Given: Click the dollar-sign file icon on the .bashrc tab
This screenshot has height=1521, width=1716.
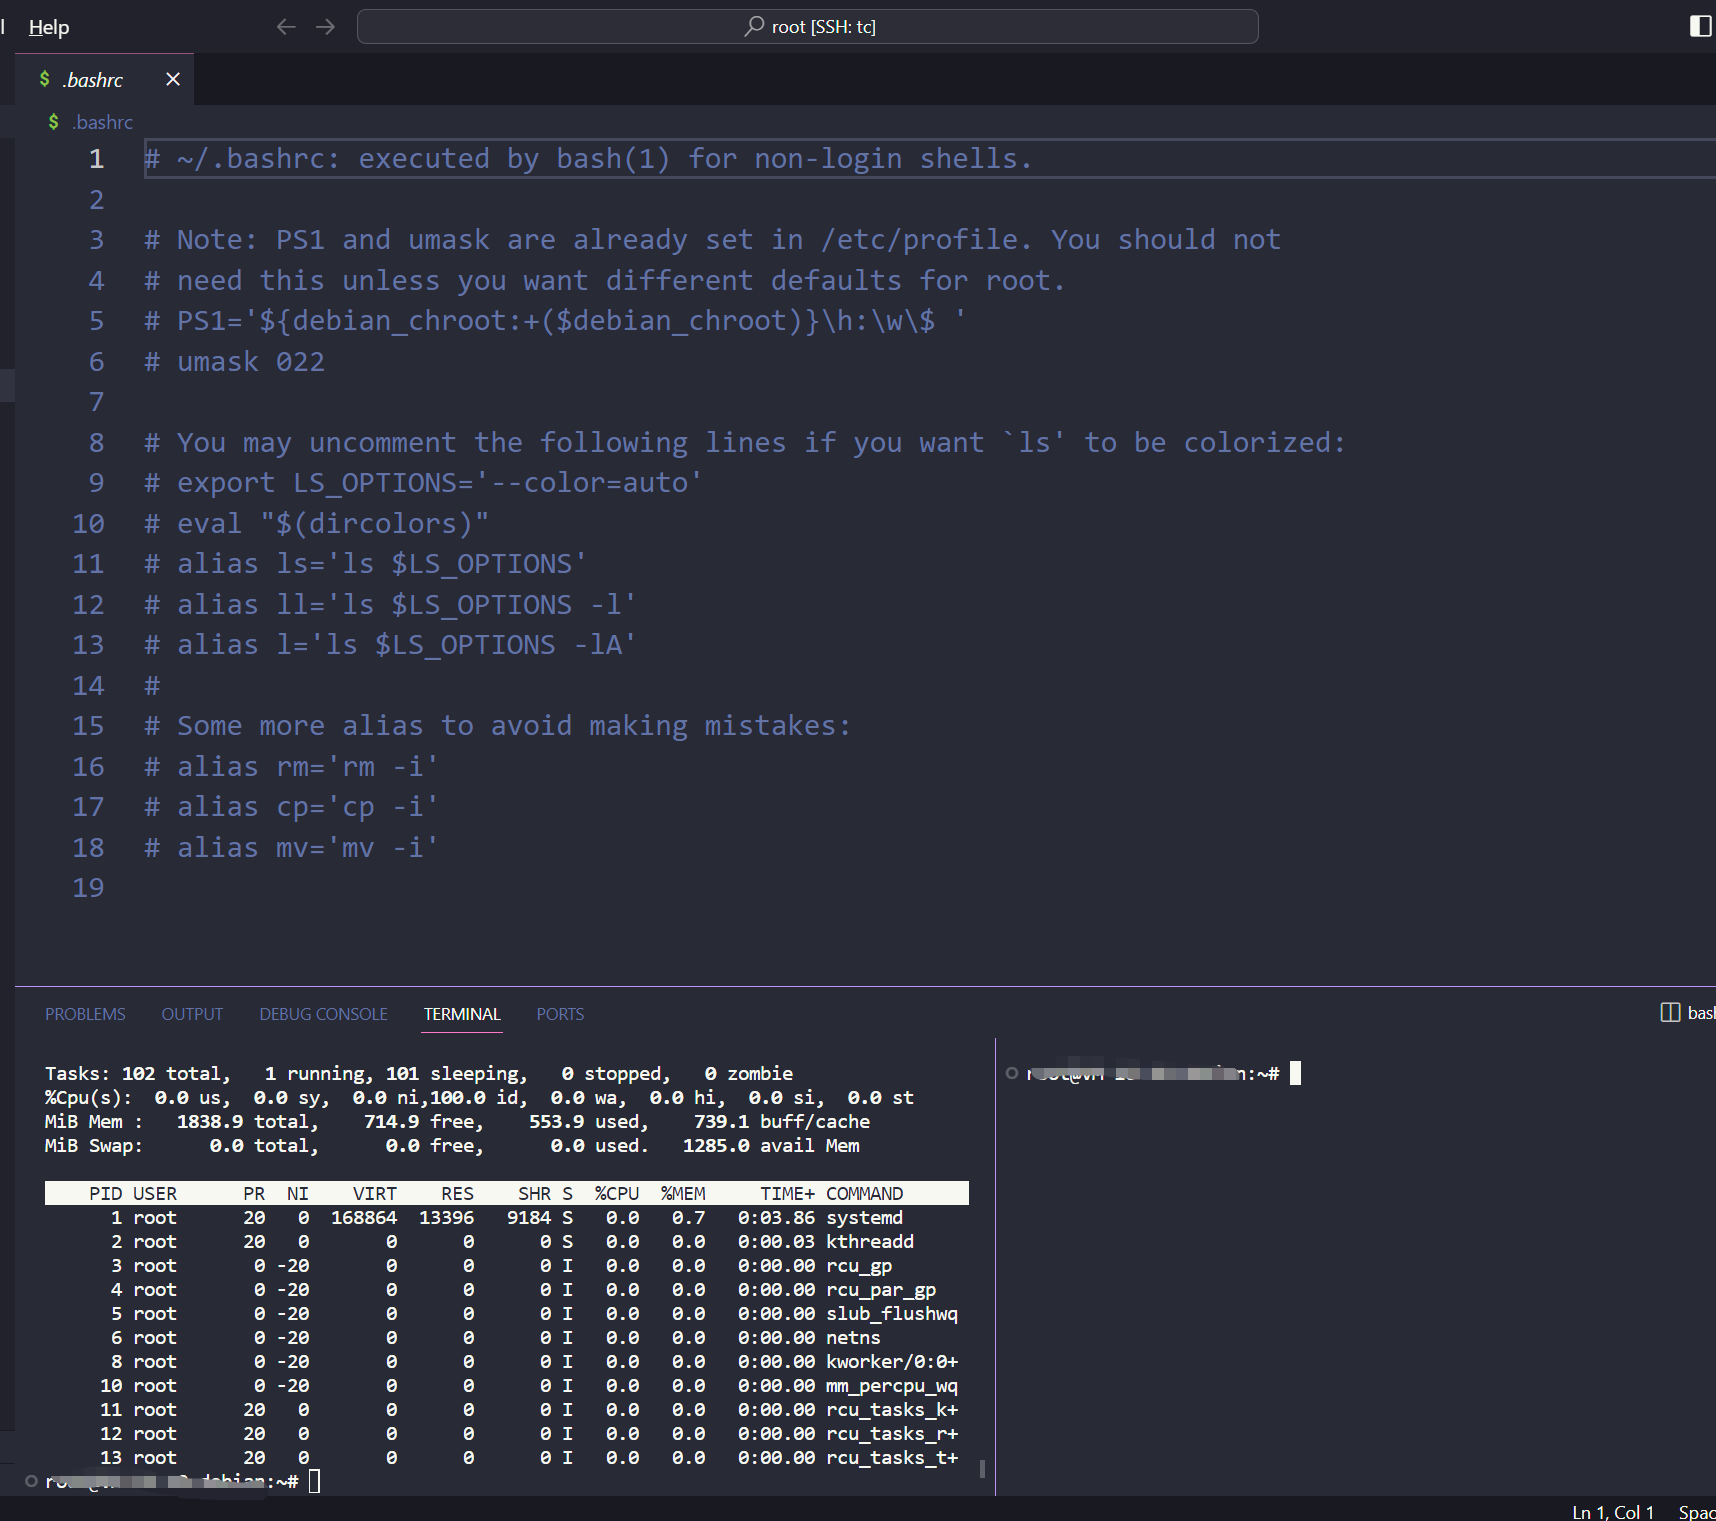Looking at the screenshot, I should [45, 79].
